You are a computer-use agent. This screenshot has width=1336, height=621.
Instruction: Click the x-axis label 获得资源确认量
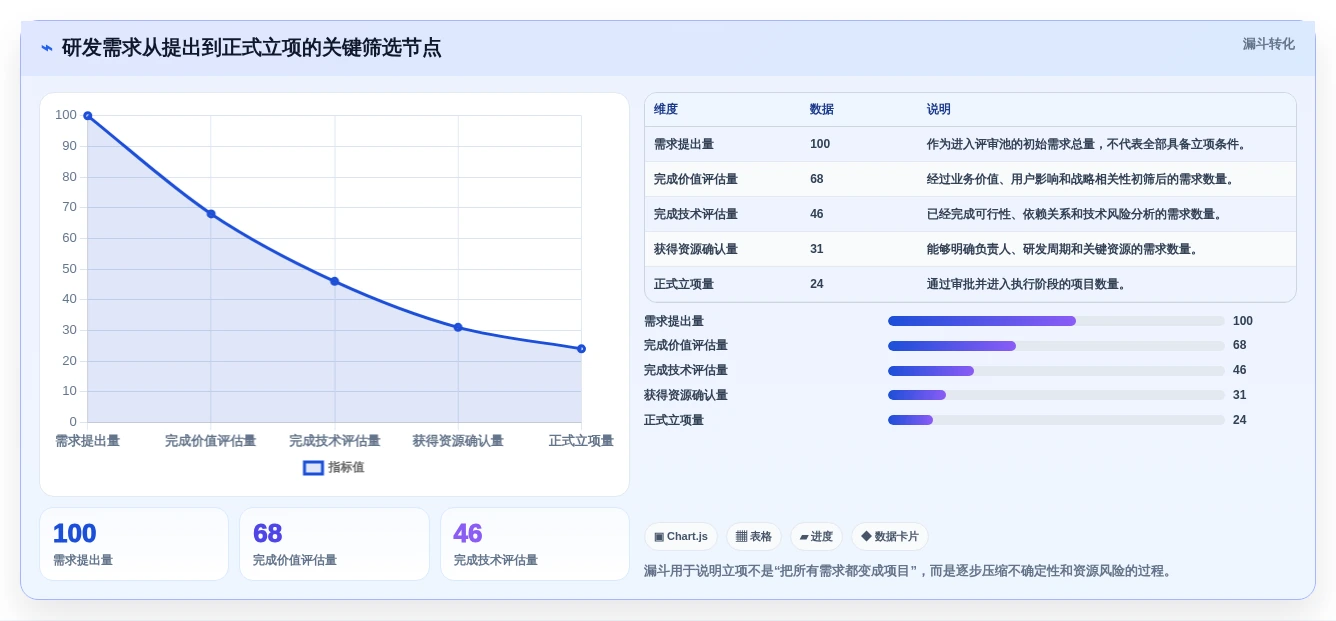tap(458, 441)
